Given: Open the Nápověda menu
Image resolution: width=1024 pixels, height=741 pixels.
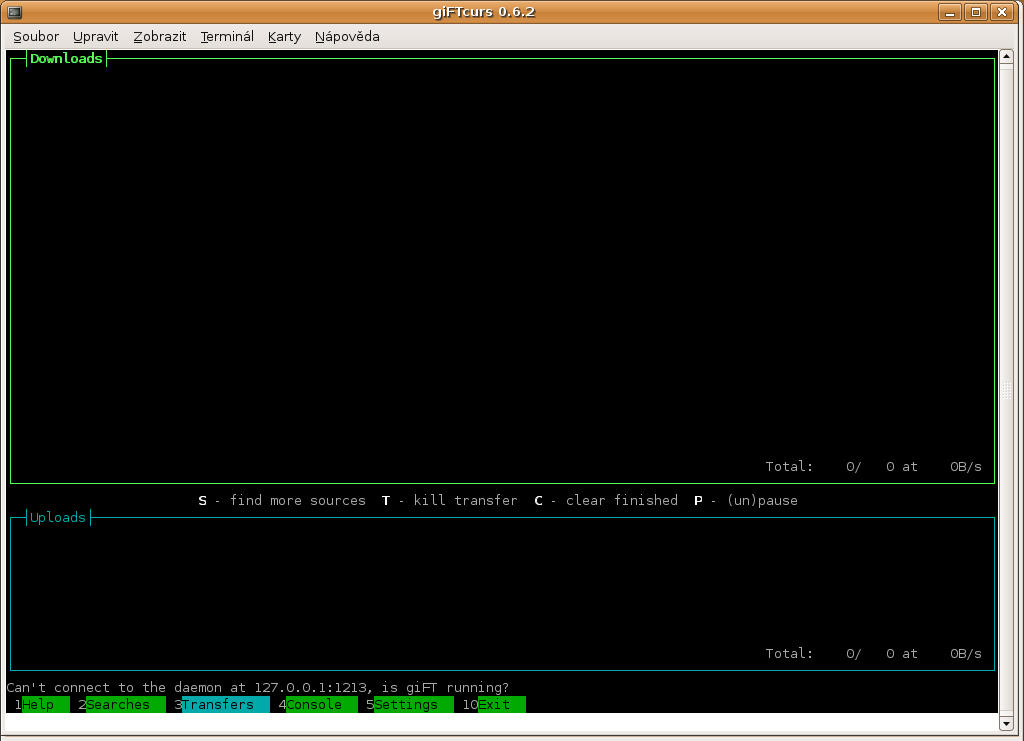Looking at the screenshot, I should 347,37.
